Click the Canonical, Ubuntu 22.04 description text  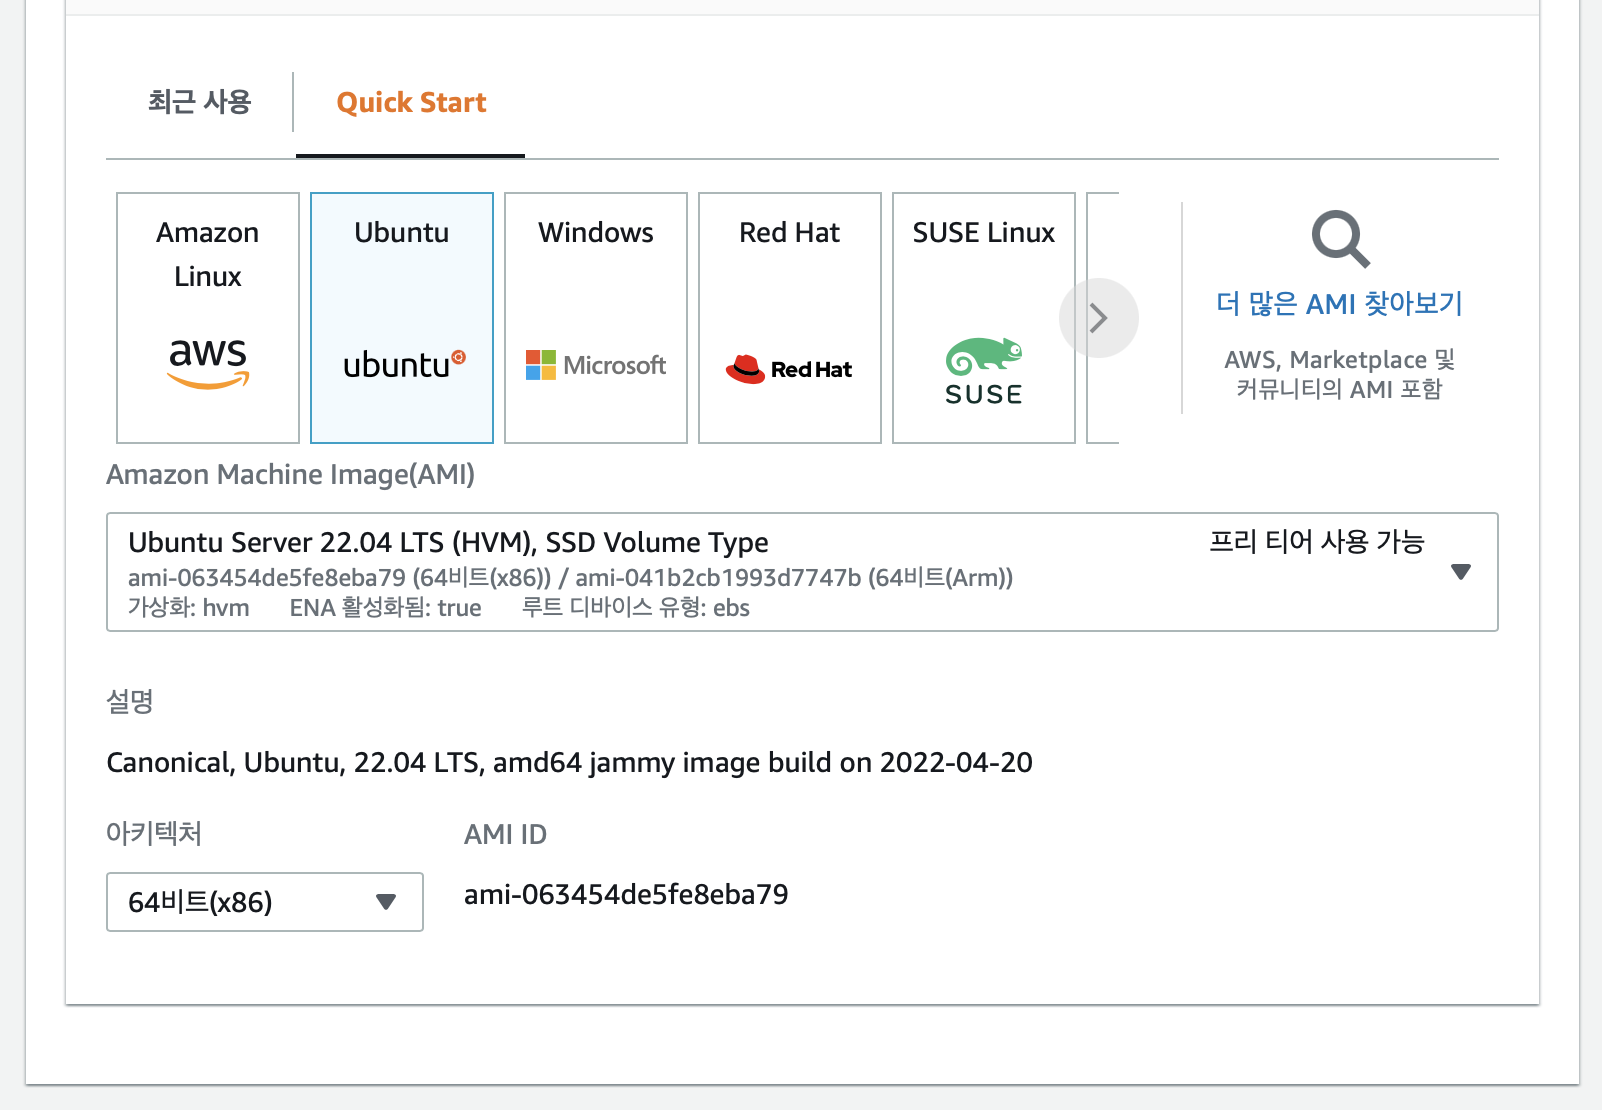(x=569, y=762)
